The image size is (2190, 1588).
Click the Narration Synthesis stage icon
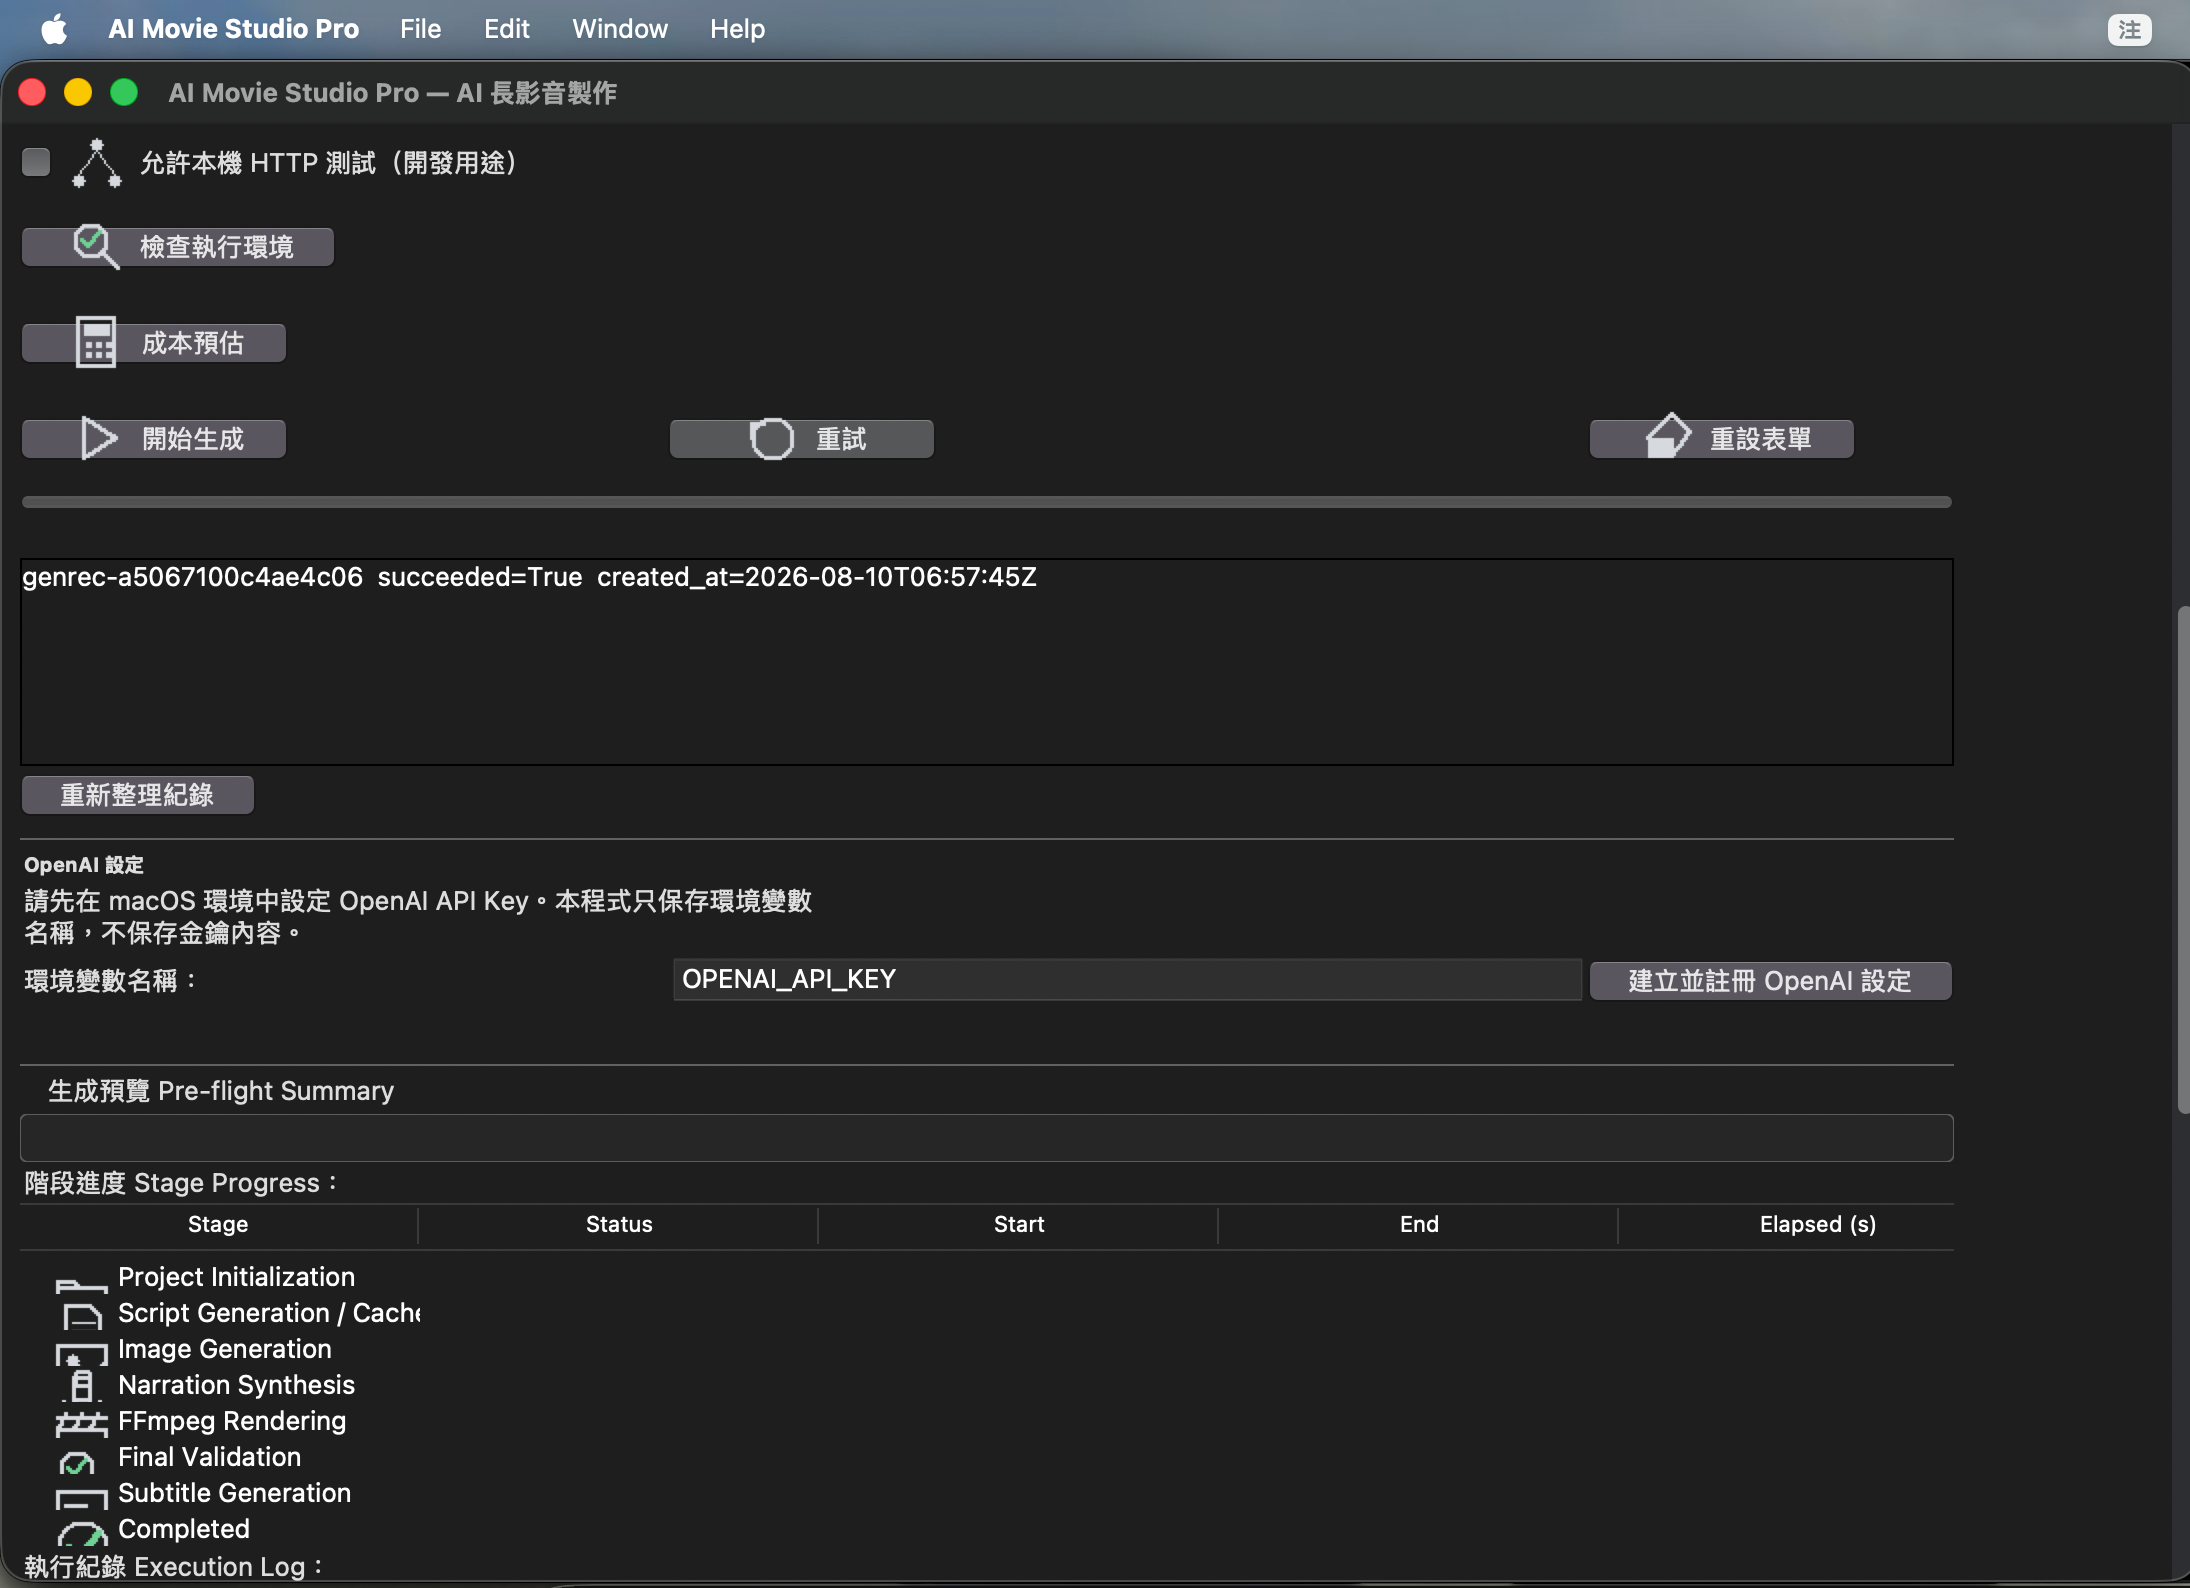(x=82, y=1386)
